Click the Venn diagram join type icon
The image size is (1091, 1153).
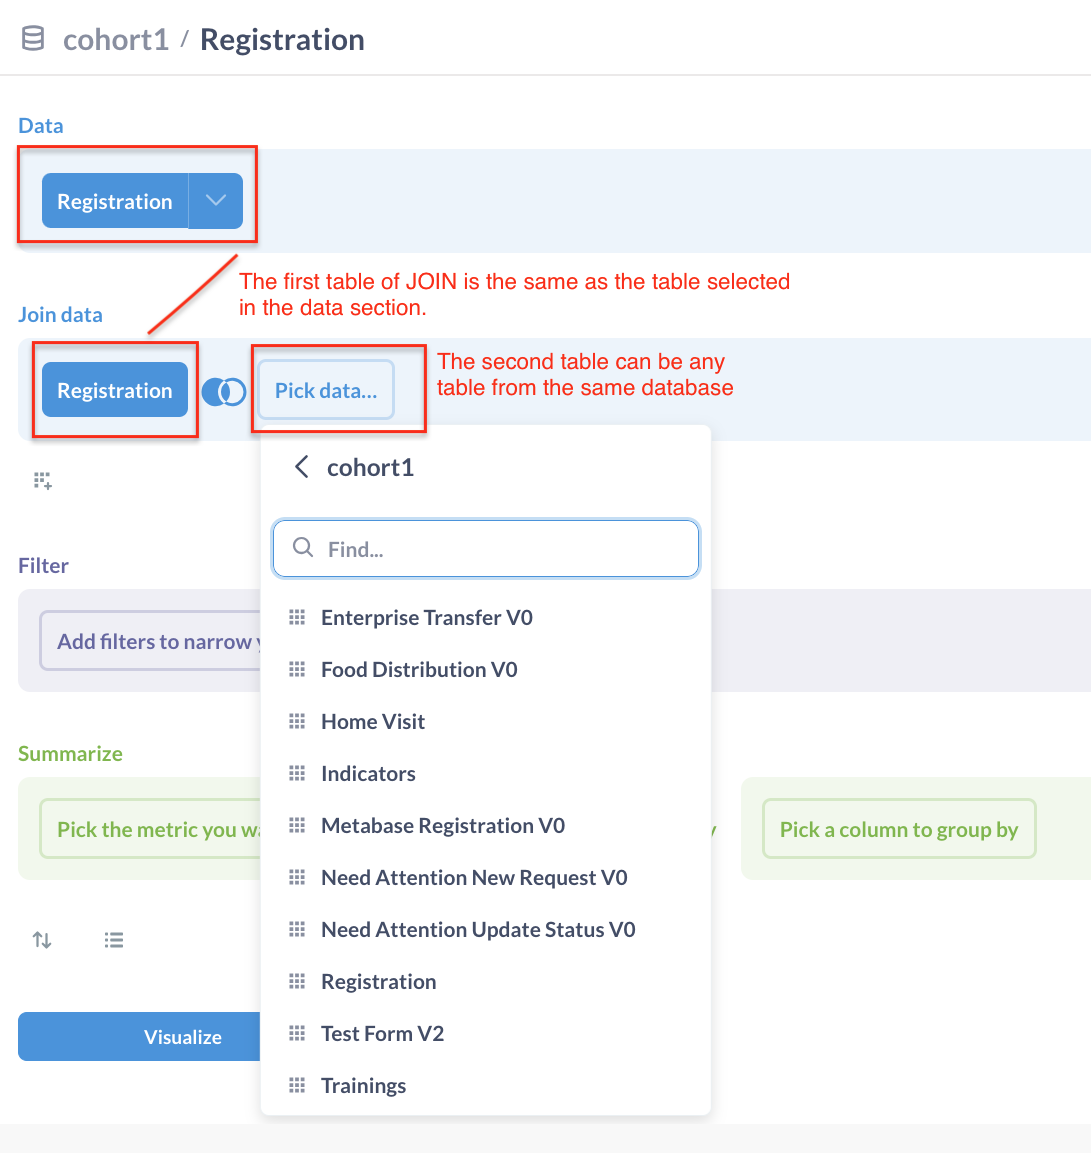[224, 390]
